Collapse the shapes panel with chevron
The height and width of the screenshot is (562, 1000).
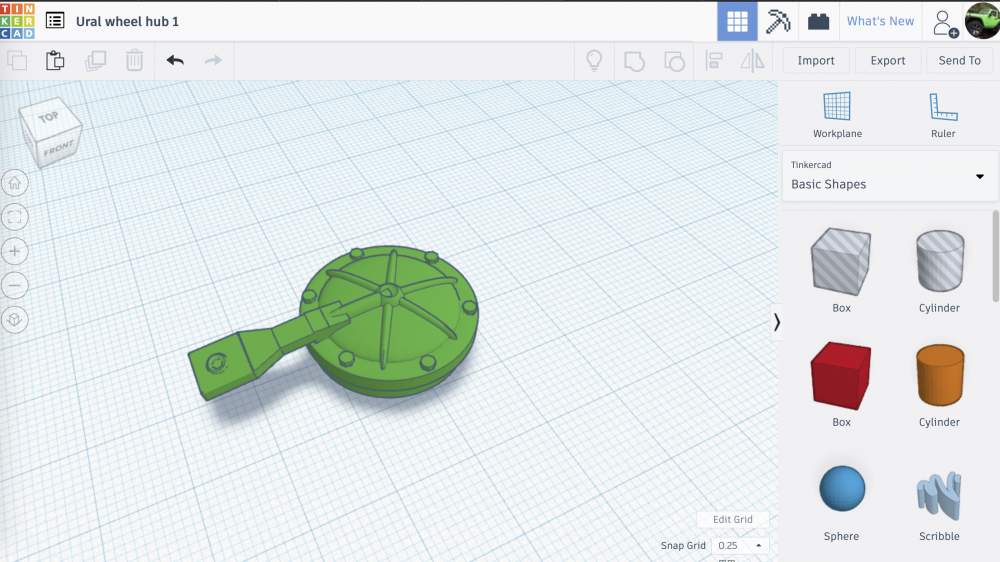(x=776, y=322)
